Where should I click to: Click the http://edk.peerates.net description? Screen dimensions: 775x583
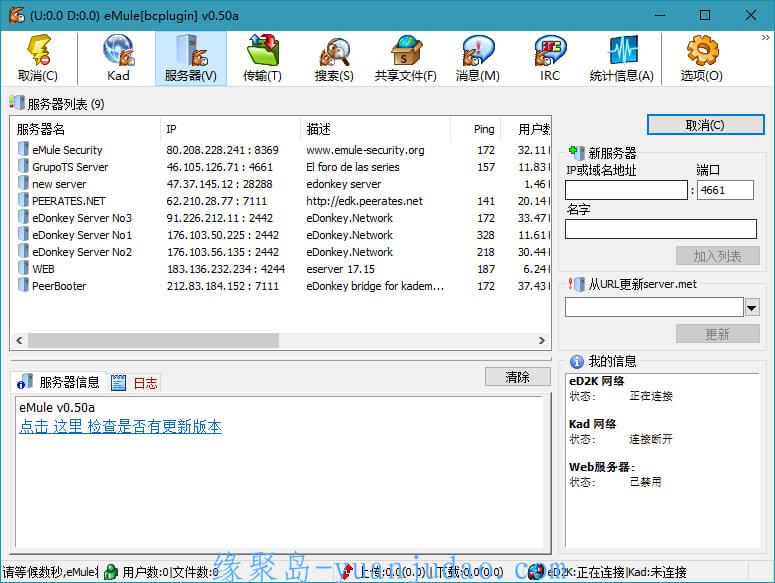(364, 201)
